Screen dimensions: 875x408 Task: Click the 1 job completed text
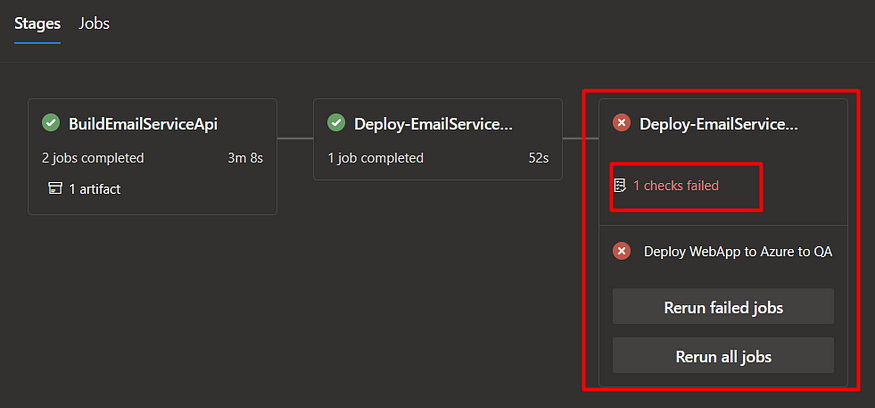click(375, 158)
